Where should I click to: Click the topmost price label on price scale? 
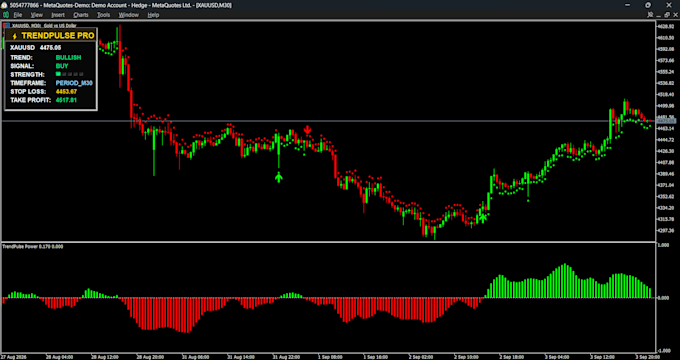[x=667, y=27]
